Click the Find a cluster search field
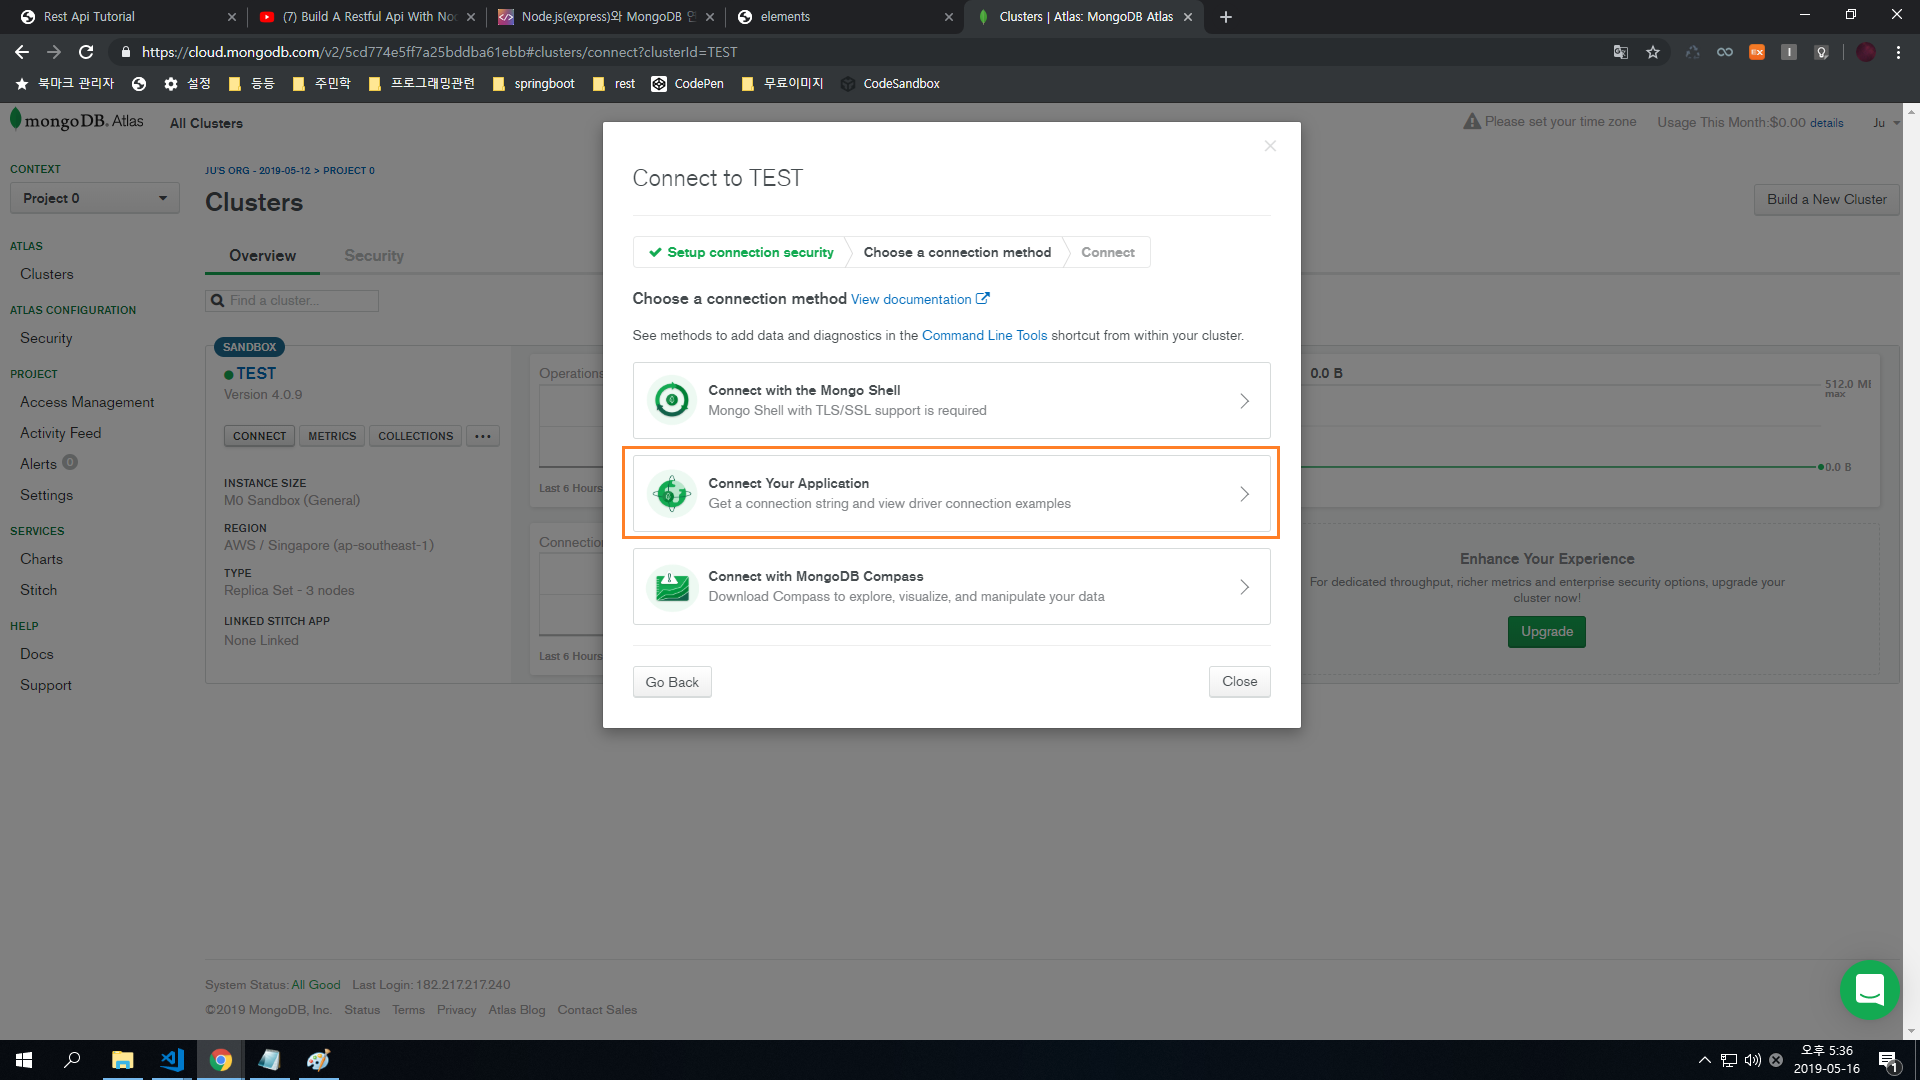This screenshot has width=1920, height=1080. pyautogui.click(x=292, y=300)
